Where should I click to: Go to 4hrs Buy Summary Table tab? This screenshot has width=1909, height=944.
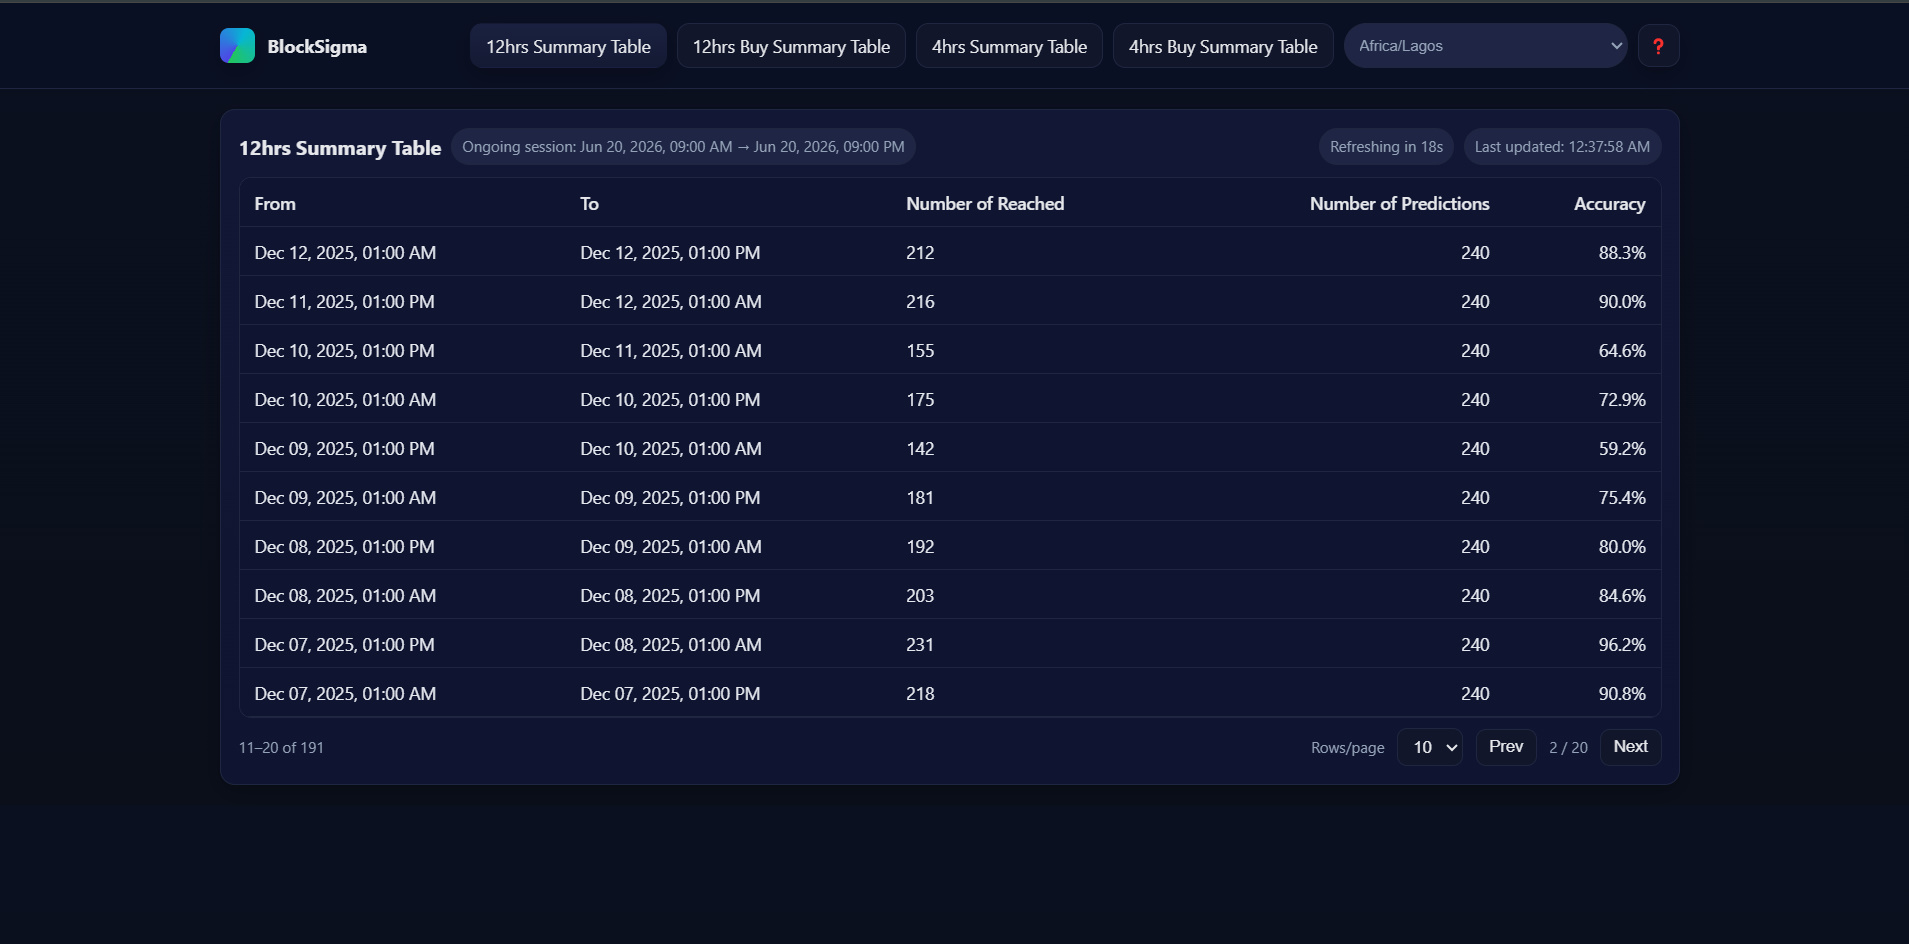tap(1223, 46)
